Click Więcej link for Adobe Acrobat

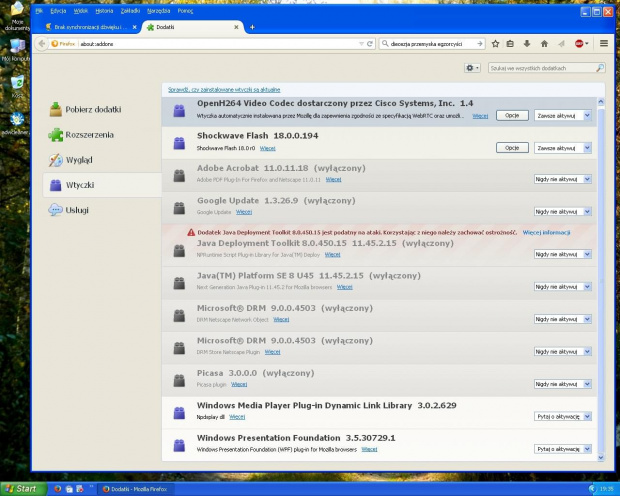point(333,180)
